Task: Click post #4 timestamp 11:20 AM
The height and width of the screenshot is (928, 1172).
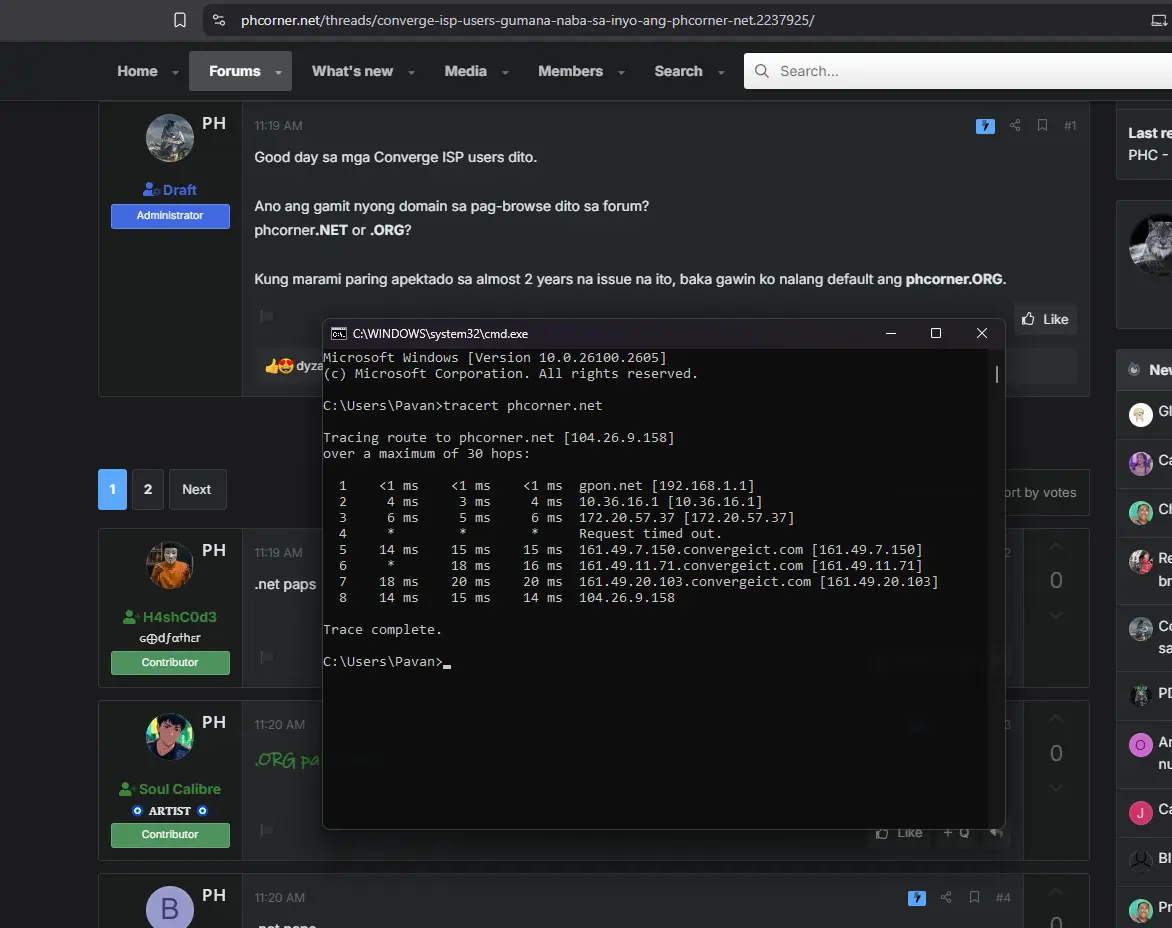Action: 280,897
